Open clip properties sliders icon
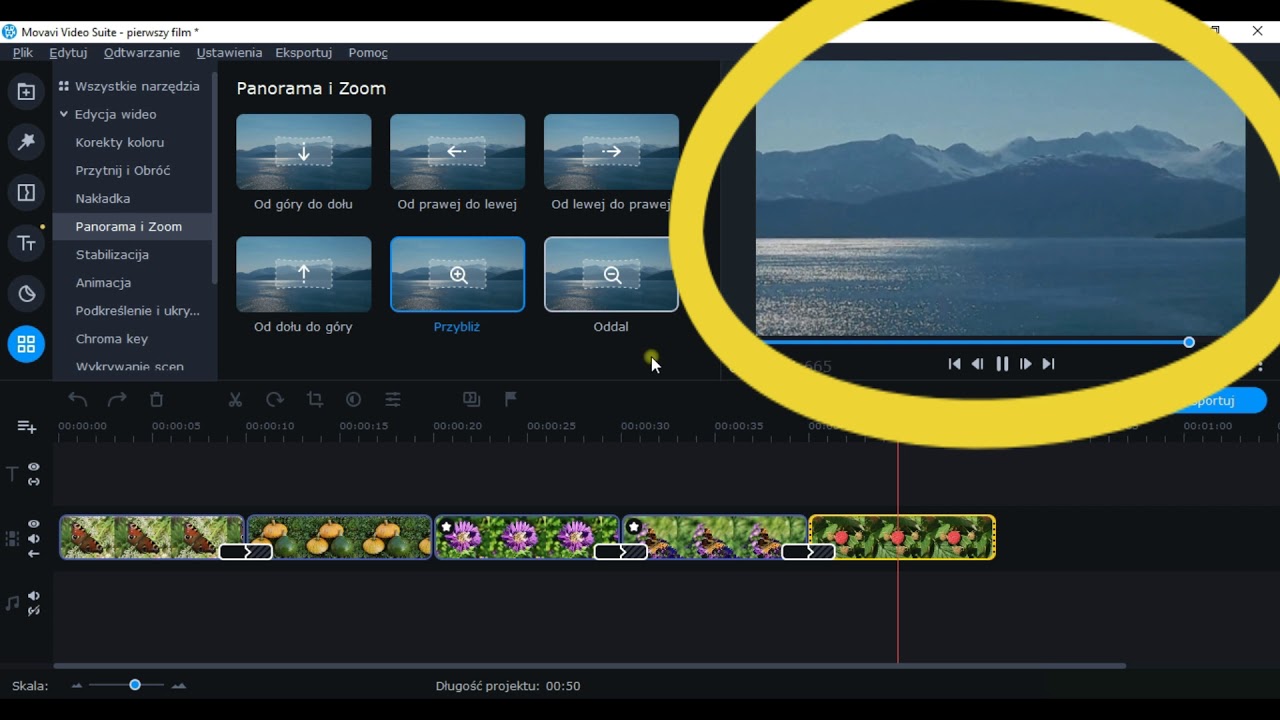Screen dimensions: 1280x720 coord(393,399)
